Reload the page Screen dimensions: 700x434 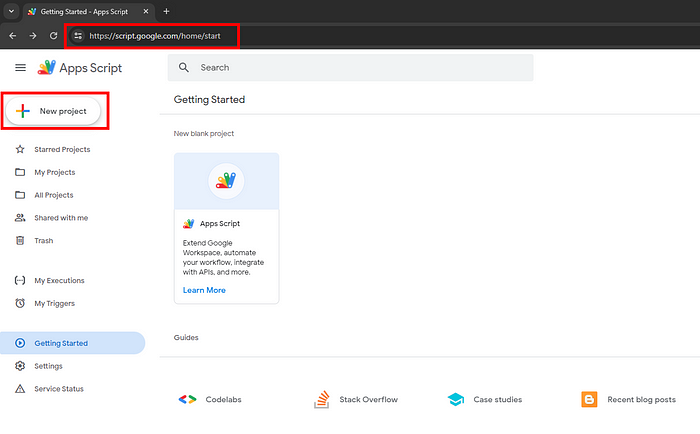tap(53, 36)
